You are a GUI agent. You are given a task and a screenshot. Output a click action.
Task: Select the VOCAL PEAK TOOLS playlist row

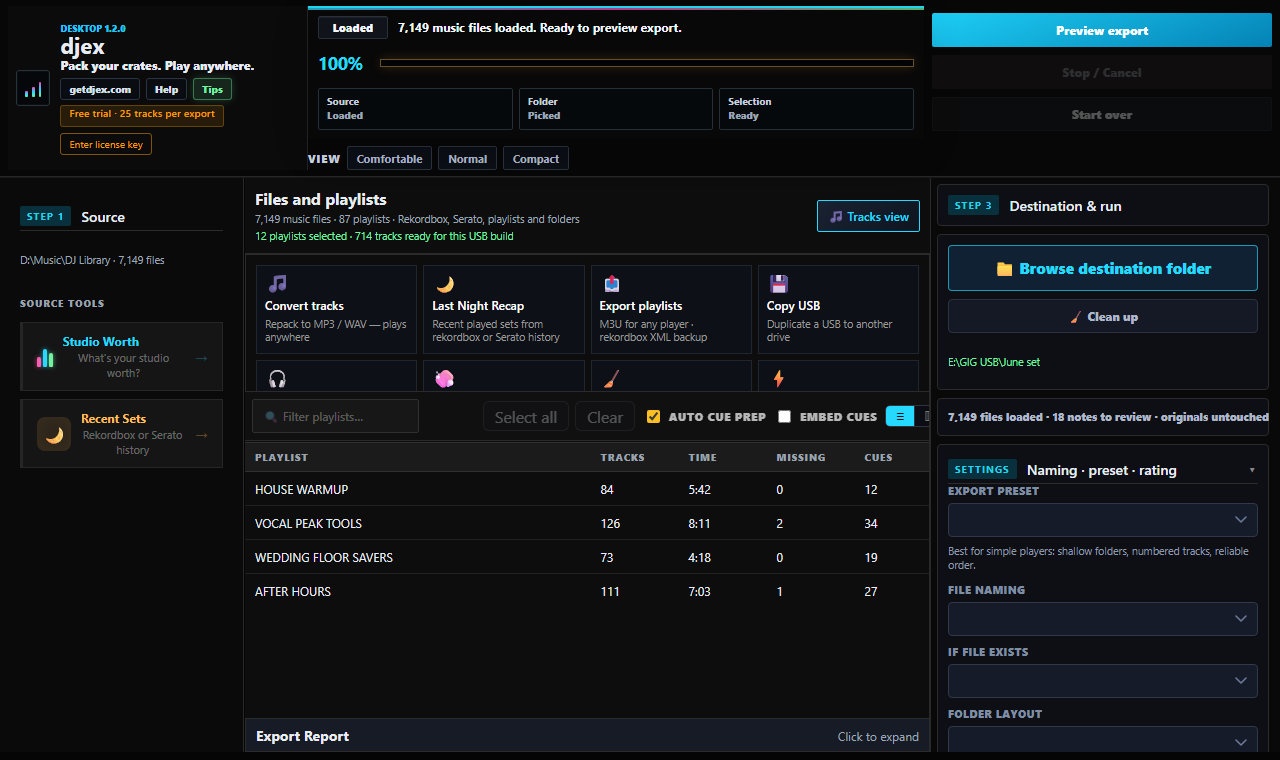587,524
